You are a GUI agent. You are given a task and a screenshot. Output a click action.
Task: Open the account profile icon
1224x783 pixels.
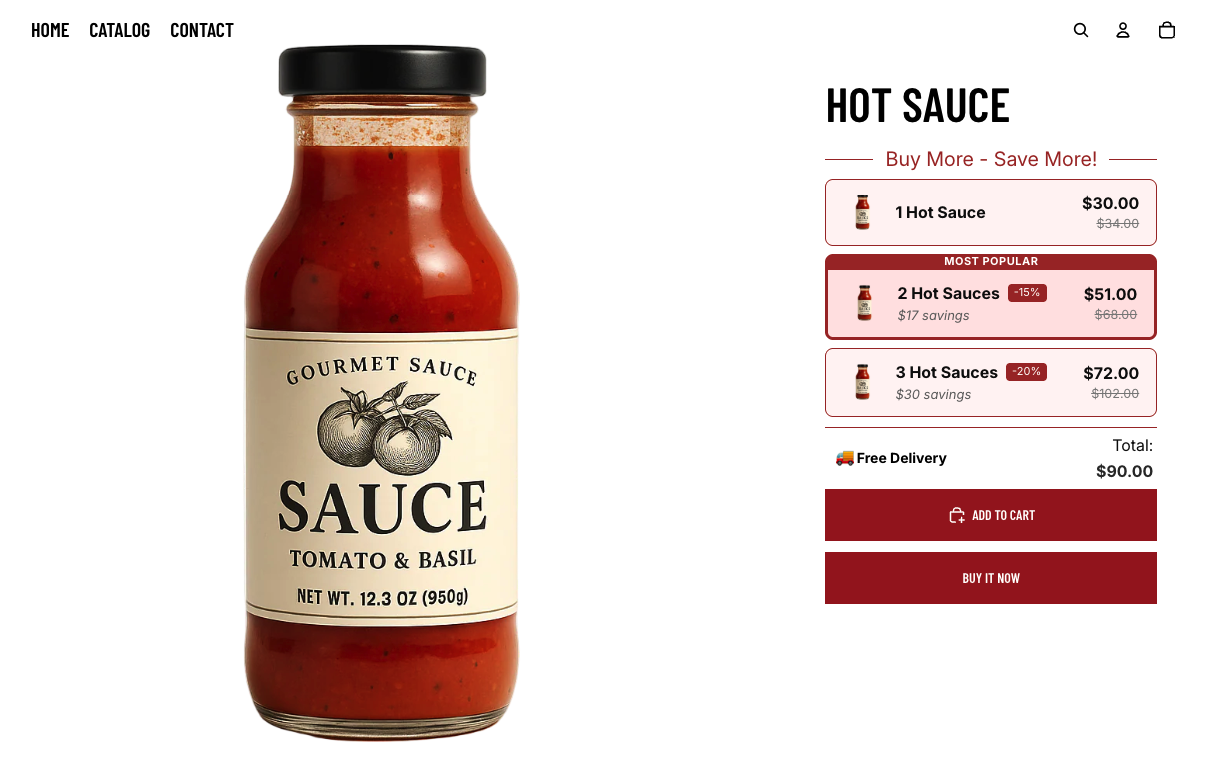1123,30
